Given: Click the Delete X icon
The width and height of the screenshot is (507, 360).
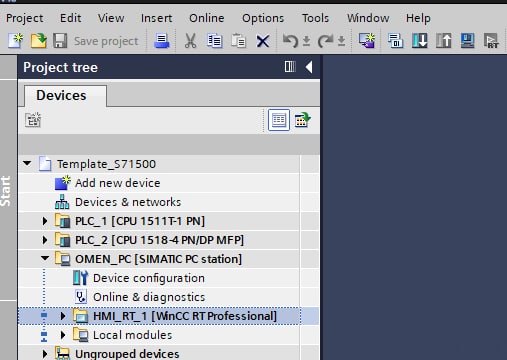Looking at the screenshot, I should pyautogui.click(x=263, y=41).
